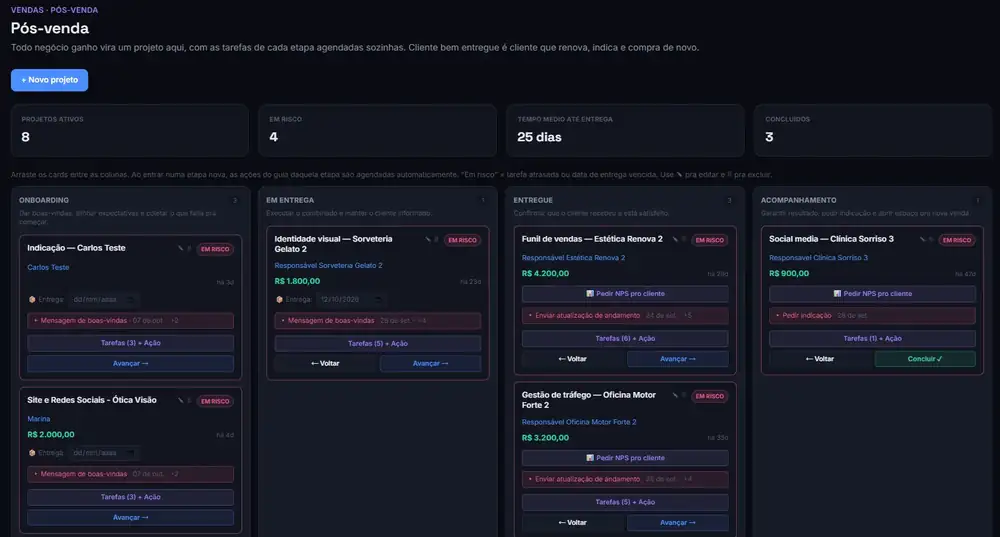Open Mensagem de boas-vindas task on Ótica Visão card
This screenshot has width=1000, height=537.
pos(130,474)
